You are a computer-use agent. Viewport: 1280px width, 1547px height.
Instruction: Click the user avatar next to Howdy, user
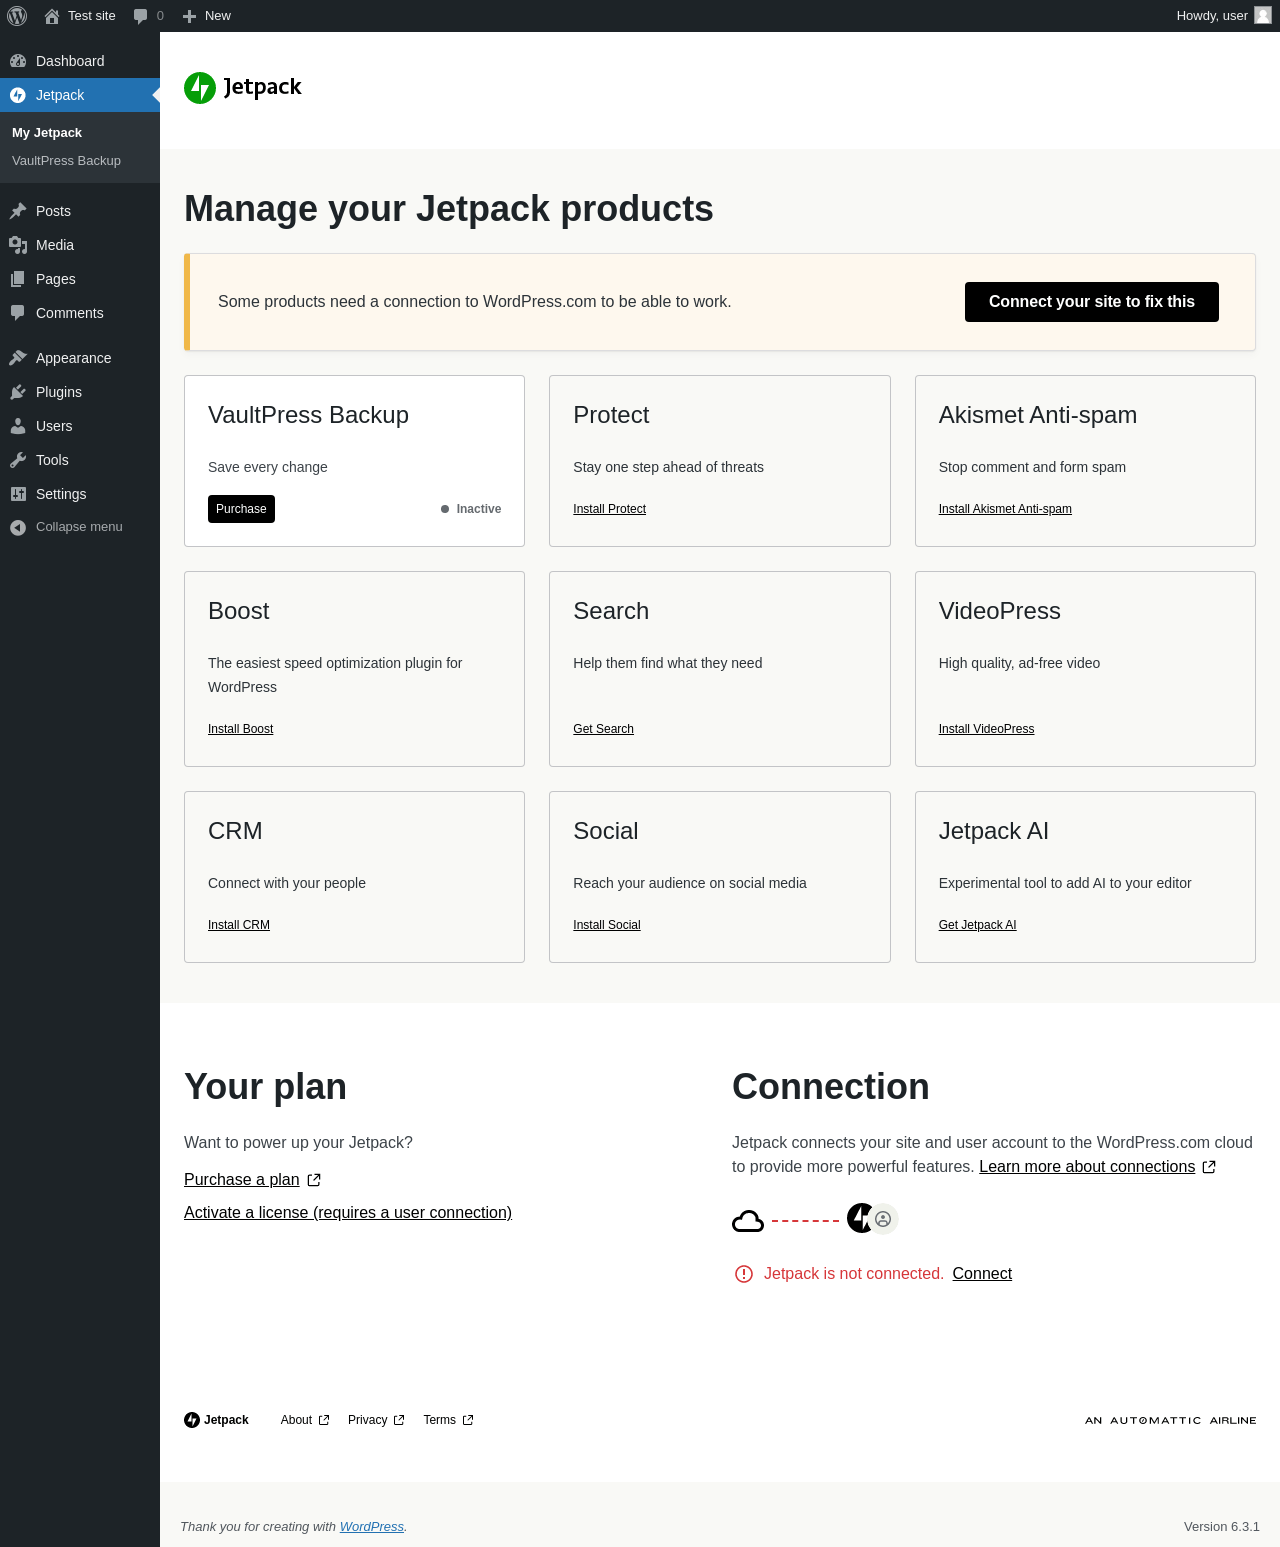click(x=1263, y=15)
